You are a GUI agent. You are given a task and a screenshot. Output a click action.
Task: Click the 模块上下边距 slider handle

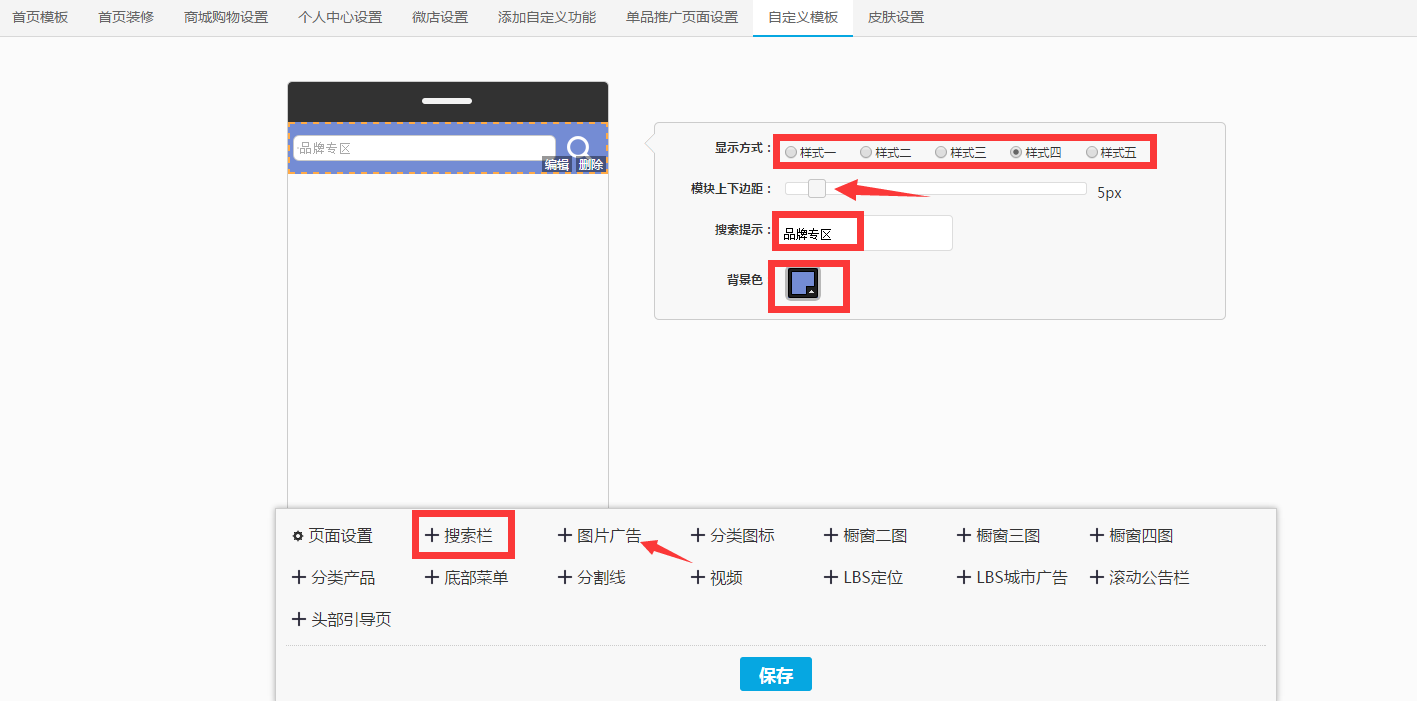[x=817, y=189]
